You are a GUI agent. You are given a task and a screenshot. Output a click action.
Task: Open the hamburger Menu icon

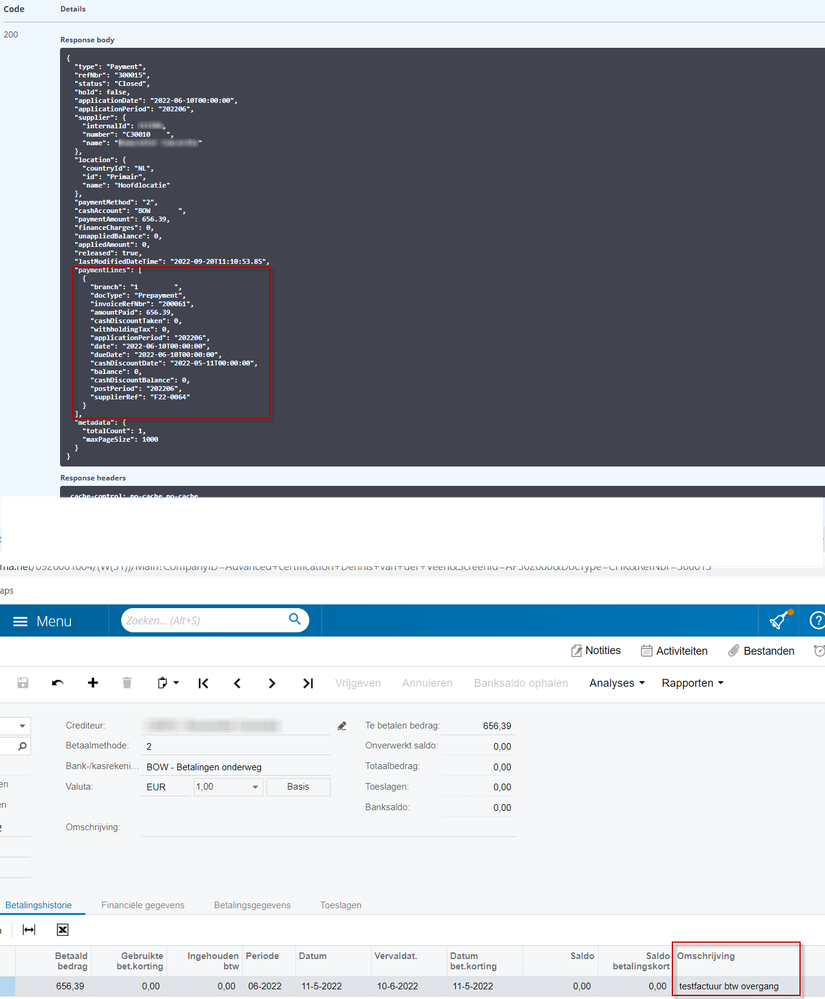[20, 621]
